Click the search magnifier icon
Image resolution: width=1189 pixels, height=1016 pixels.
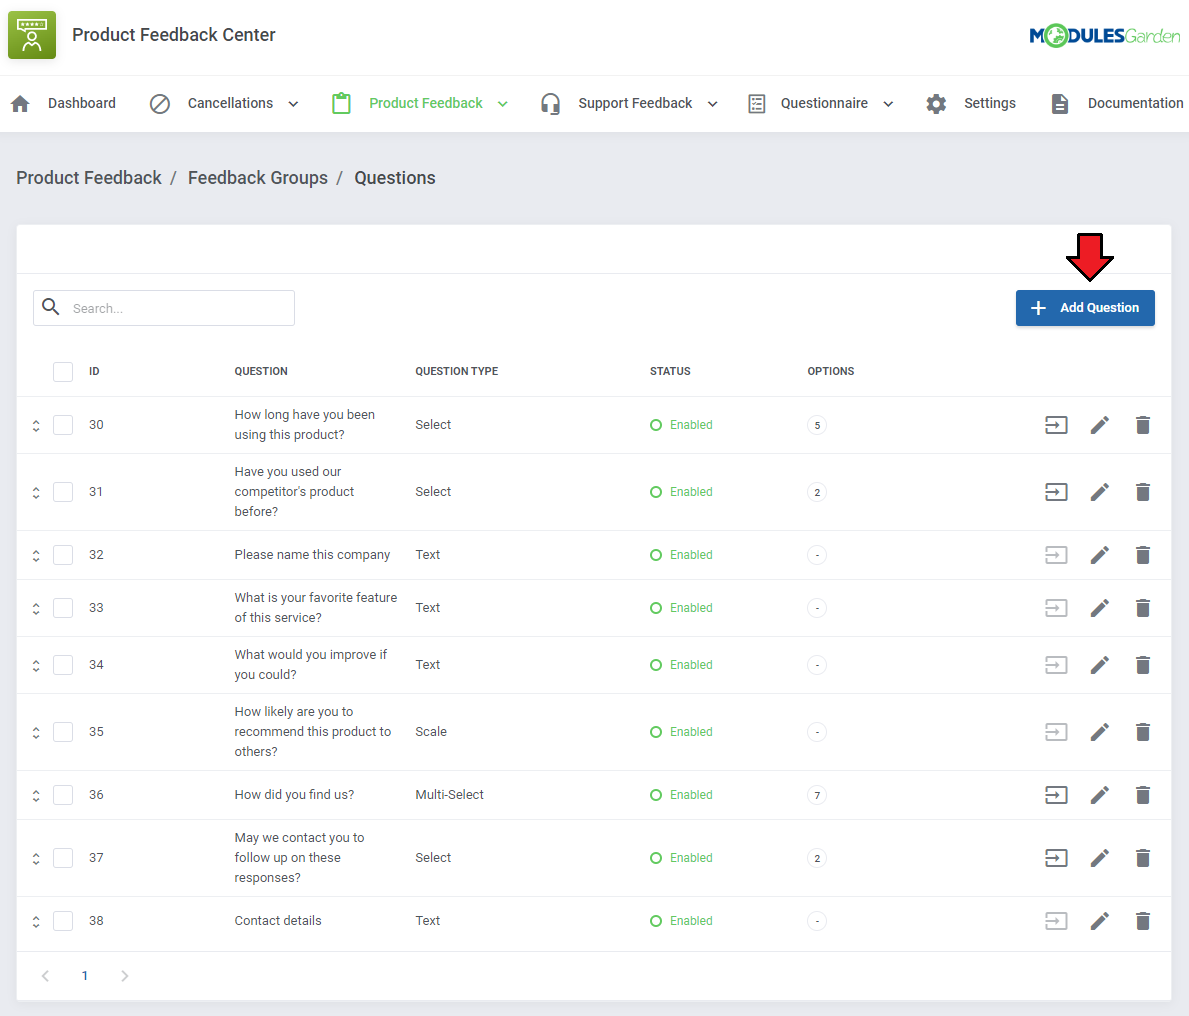coord(51,307)
